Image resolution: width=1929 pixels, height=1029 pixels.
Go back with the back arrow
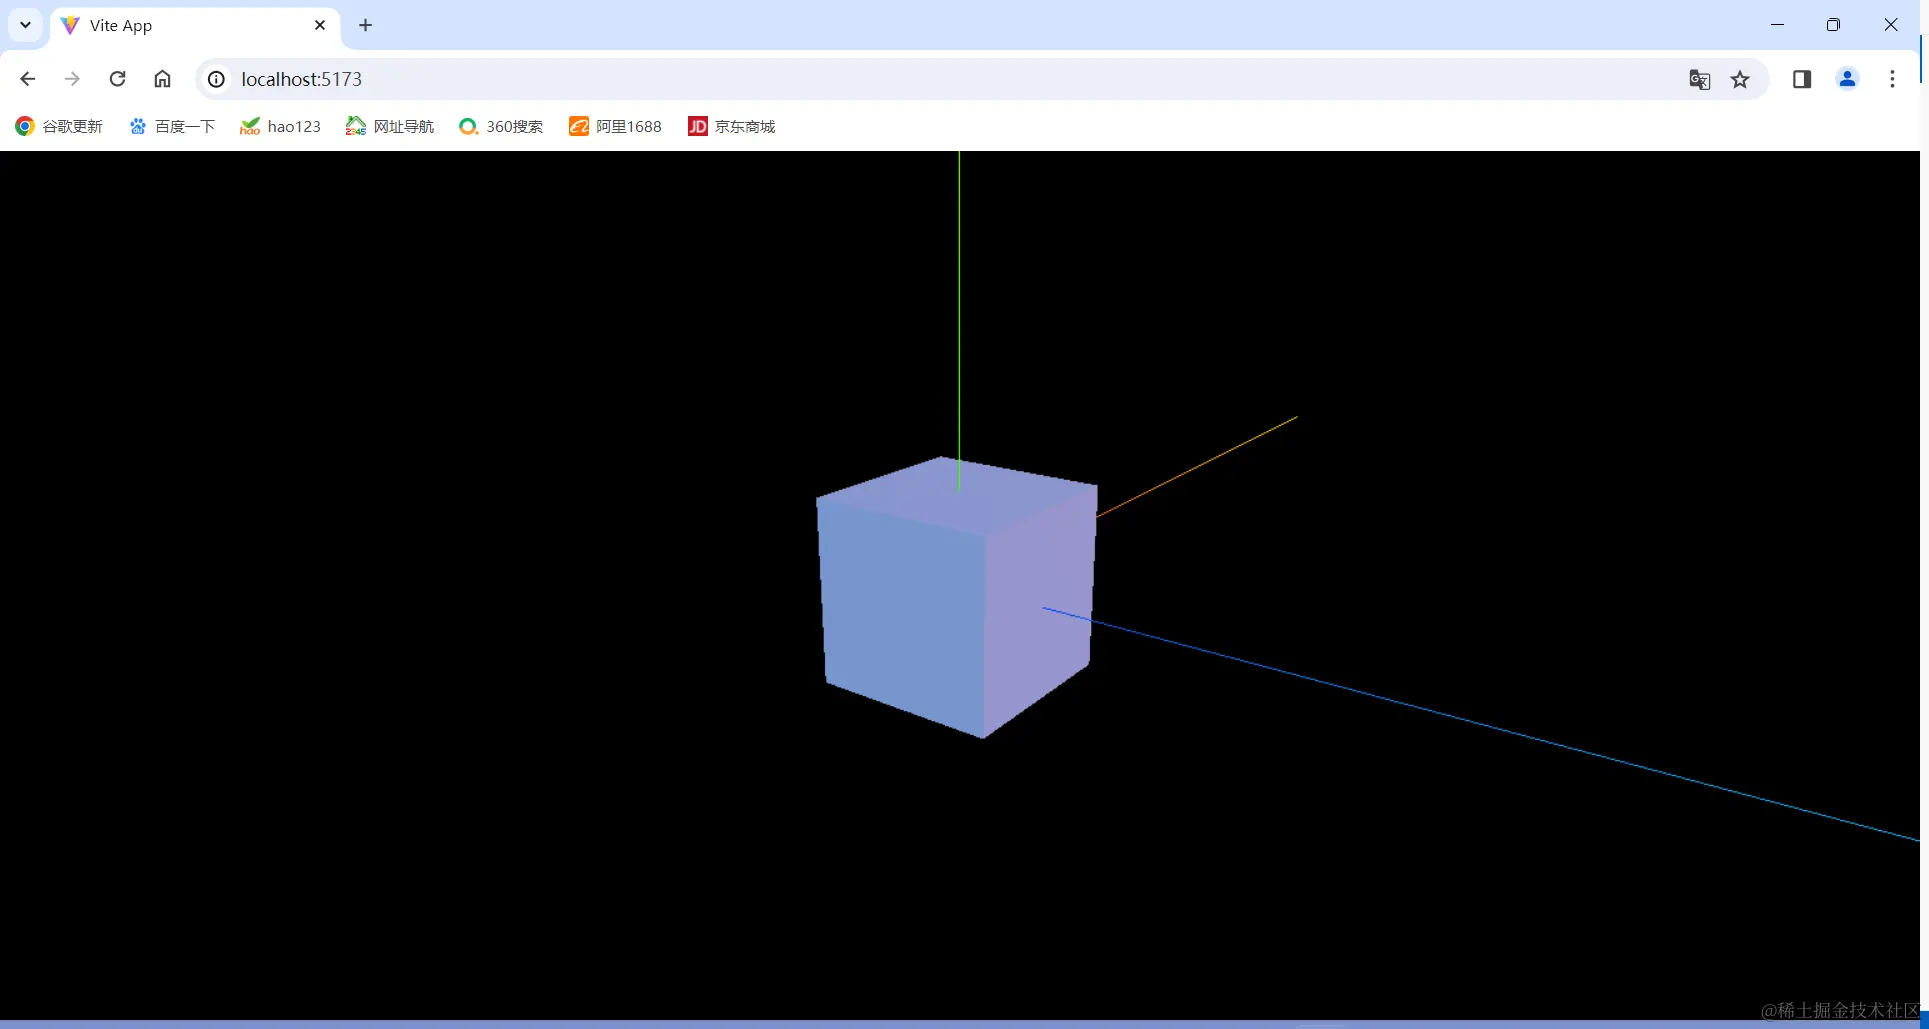28,79
